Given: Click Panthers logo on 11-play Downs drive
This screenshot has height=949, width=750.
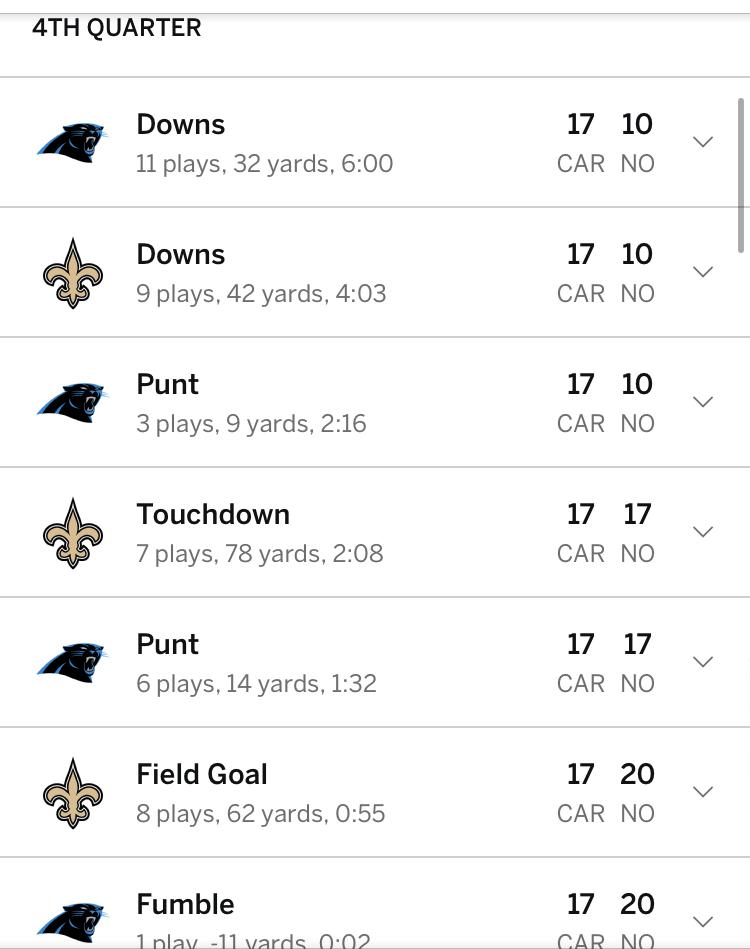Looking at the screenshot, I should pos(72,142).
